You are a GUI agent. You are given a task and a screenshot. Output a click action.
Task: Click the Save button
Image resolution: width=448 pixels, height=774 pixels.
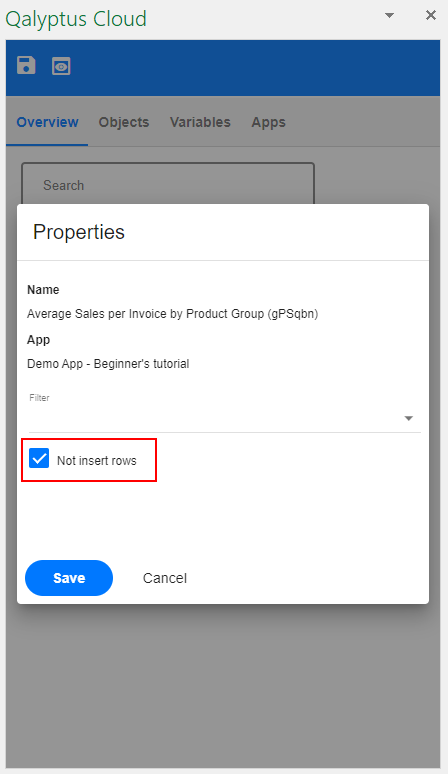pyautogui.click(x=69, y=578)
